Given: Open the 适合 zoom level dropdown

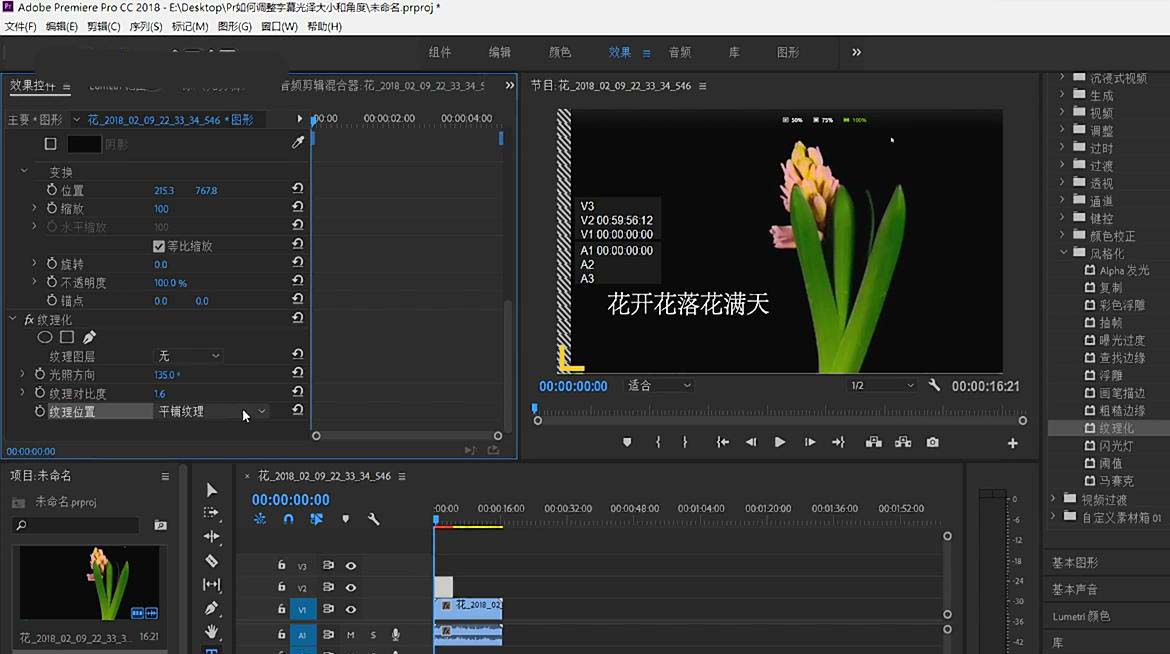Looking at the screenshot, I should point(656,387).
